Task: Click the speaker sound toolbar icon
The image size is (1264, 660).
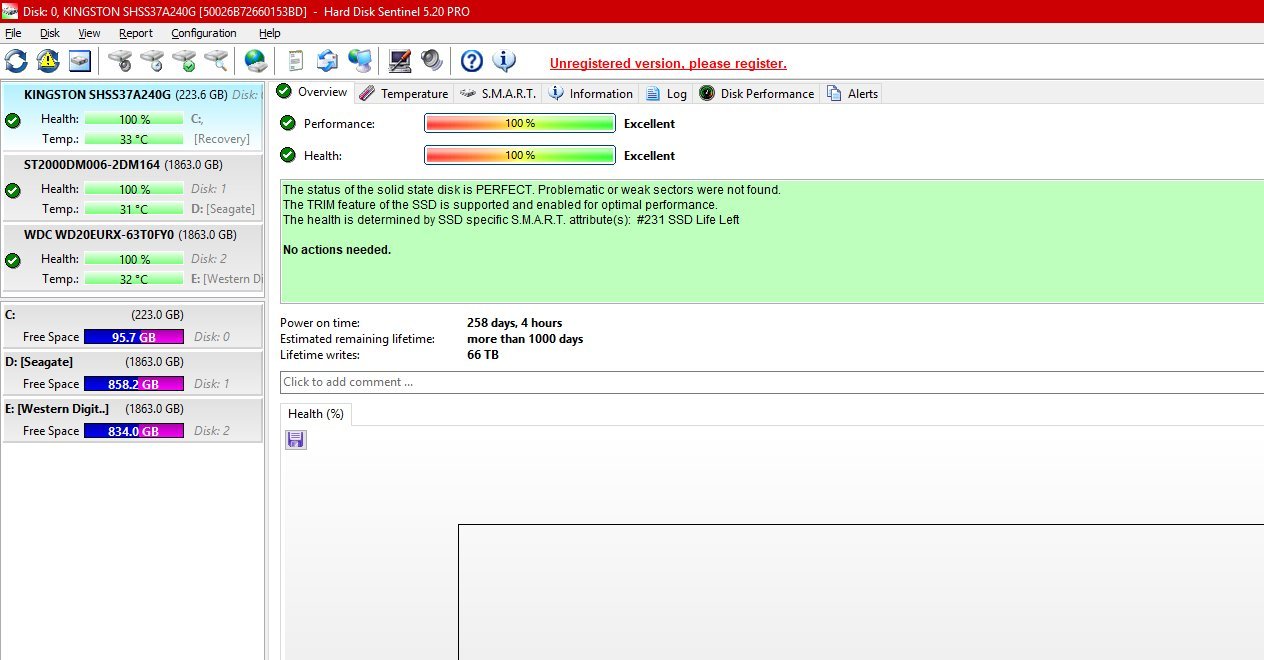Action: point(432,61)
